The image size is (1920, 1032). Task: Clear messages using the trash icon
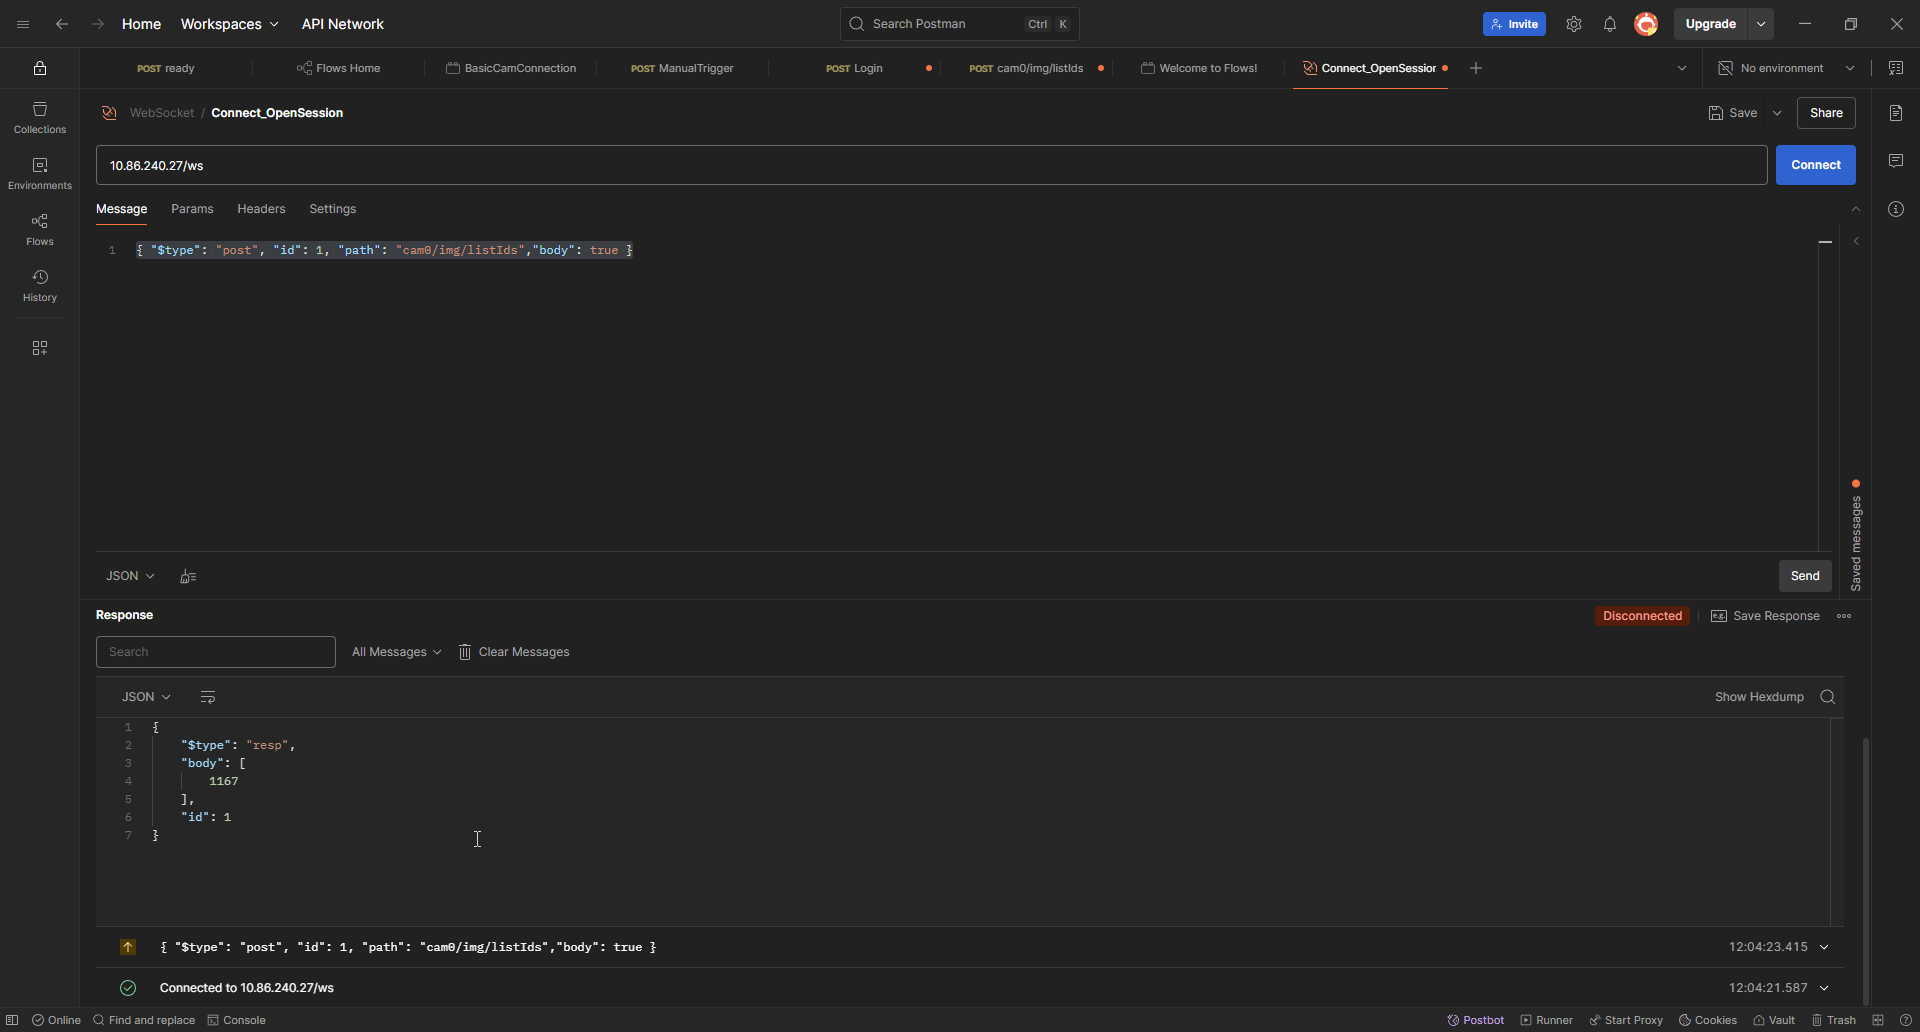[x=465, y=651]
